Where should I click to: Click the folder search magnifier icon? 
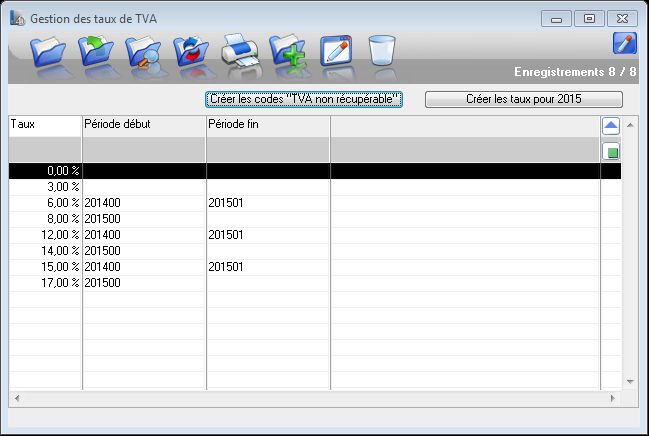[143, 52]
